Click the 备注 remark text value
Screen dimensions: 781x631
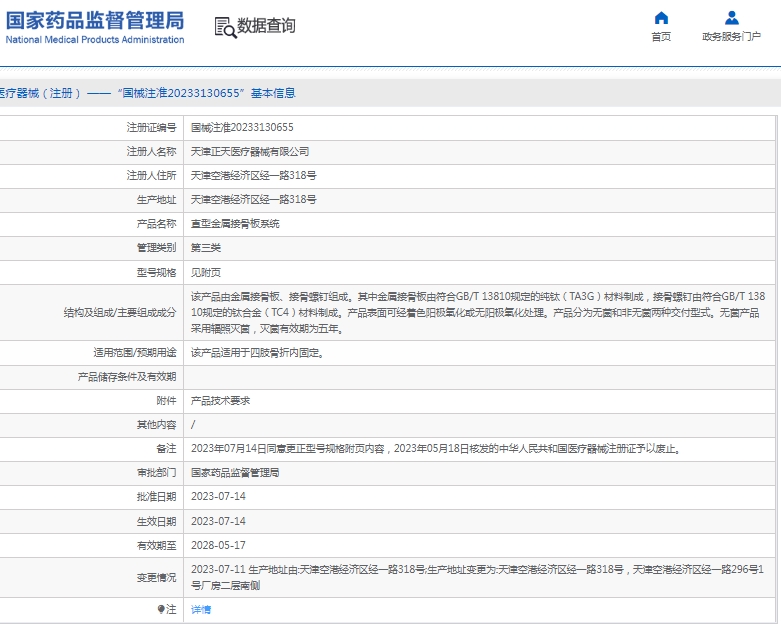[x=436, y=449]
